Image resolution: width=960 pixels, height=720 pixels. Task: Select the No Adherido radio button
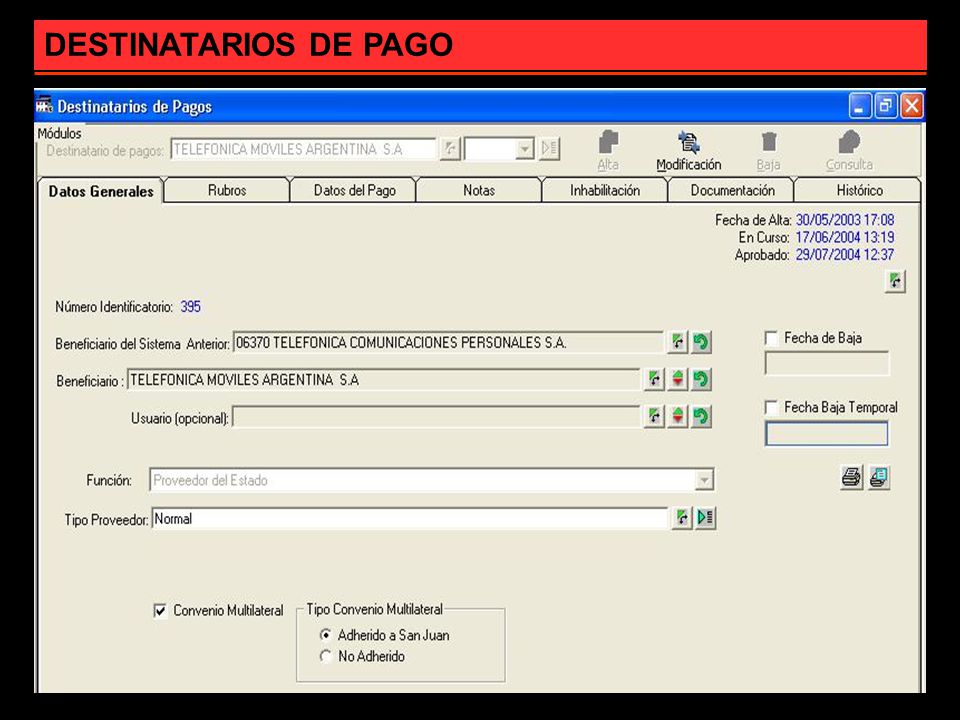tap(326, 656)
